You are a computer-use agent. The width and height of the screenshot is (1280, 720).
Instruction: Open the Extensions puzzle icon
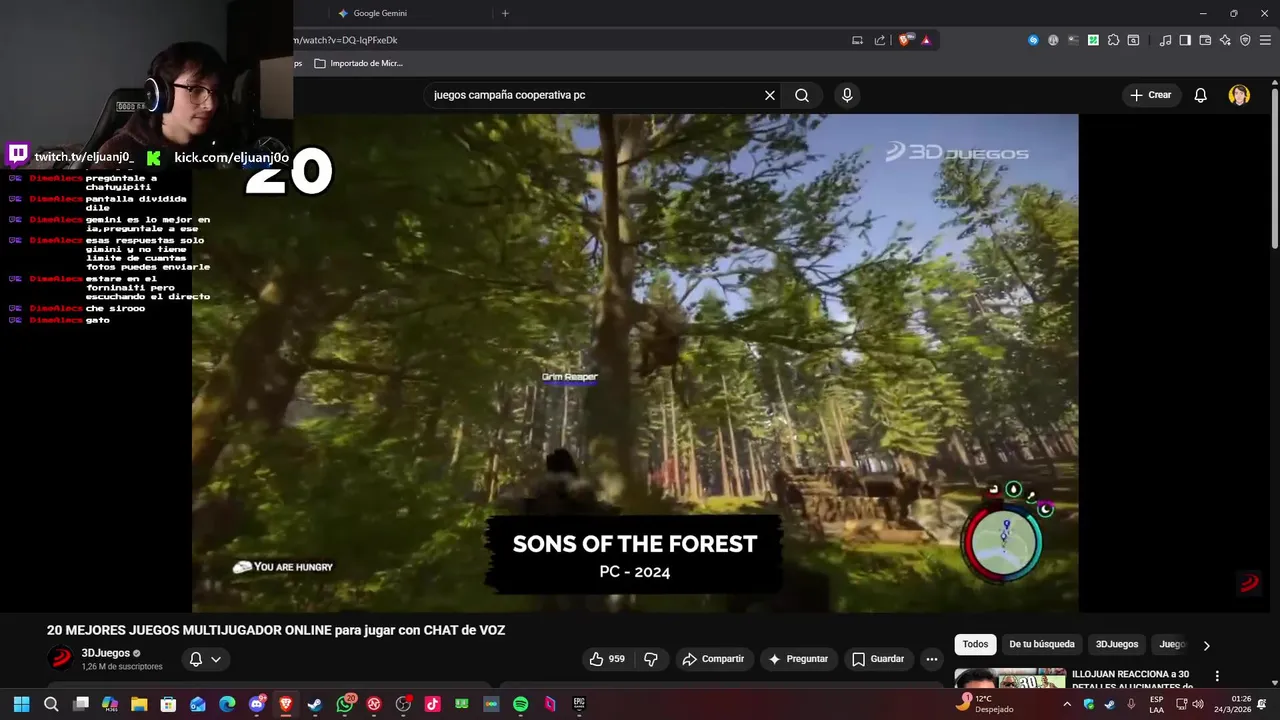[x=1113, y=40]
